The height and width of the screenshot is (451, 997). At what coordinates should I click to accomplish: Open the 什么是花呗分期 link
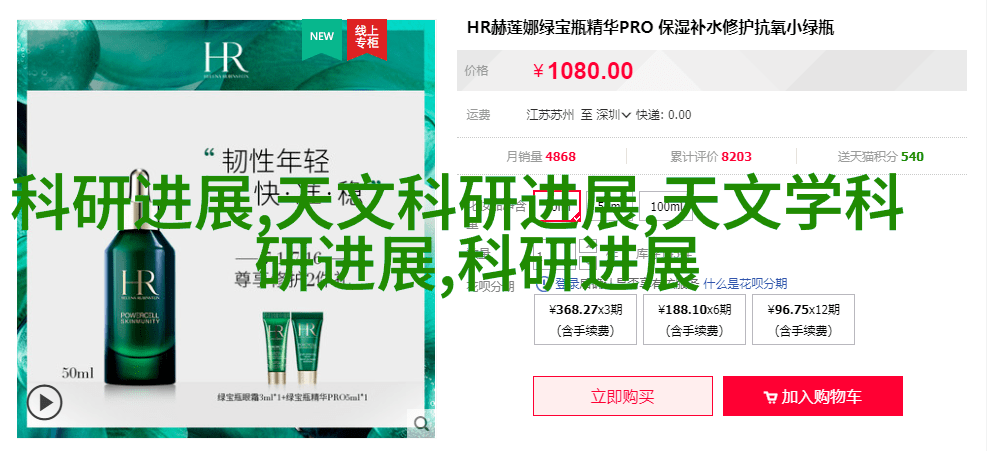tap(745, 284)
